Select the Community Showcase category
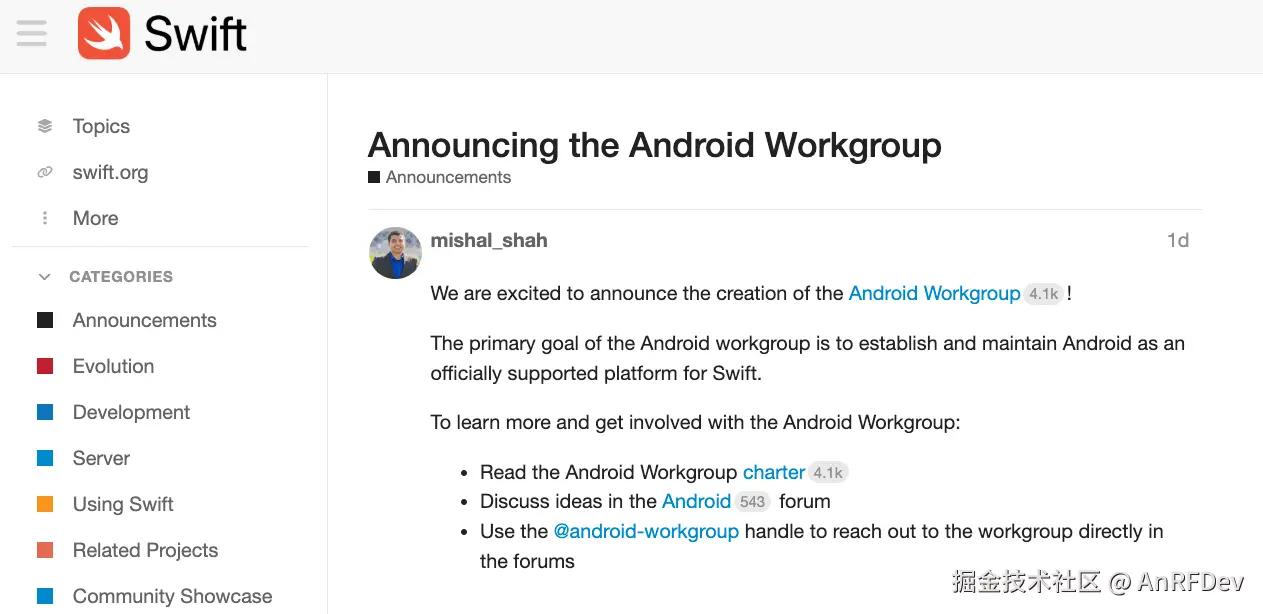The height and width of the screenshot is (614, 1263). pyautogui.click(x=172, y=596)
